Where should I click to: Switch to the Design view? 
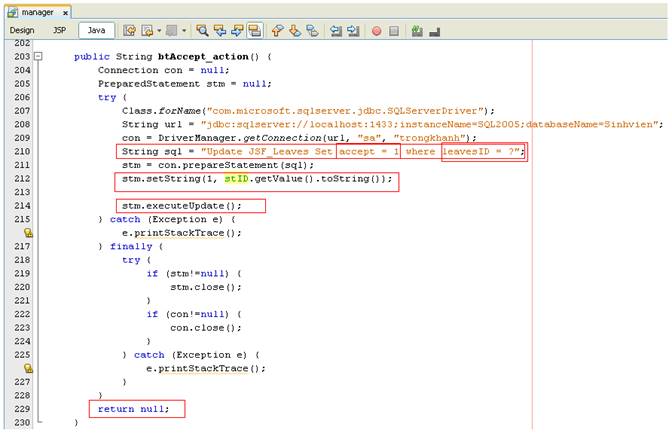tap(22, 30)
